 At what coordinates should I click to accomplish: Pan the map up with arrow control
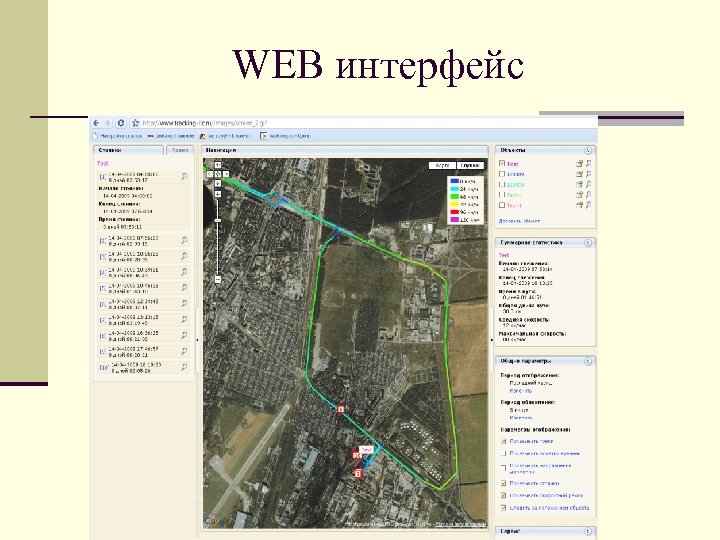(x=218, y=165)
